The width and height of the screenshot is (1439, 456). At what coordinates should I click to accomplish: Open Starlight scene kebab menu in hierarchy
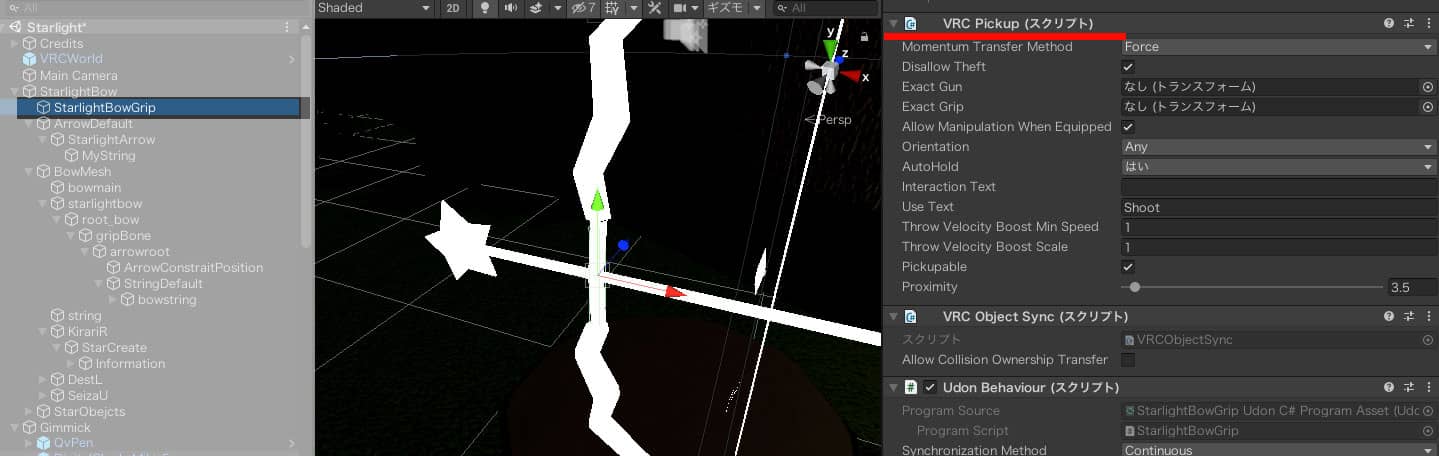(x=288, y=27)
